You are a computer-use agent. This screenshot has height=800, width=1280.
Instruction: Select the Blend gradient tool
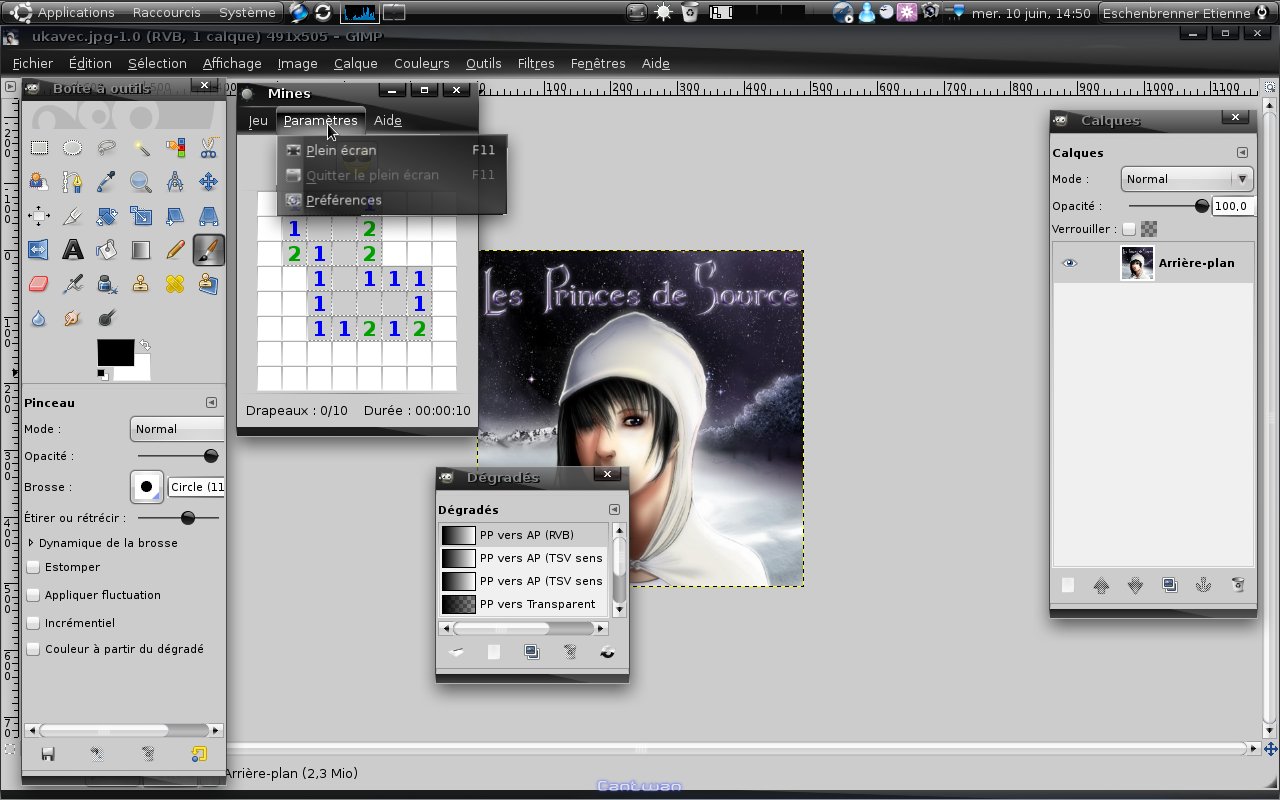141,250
